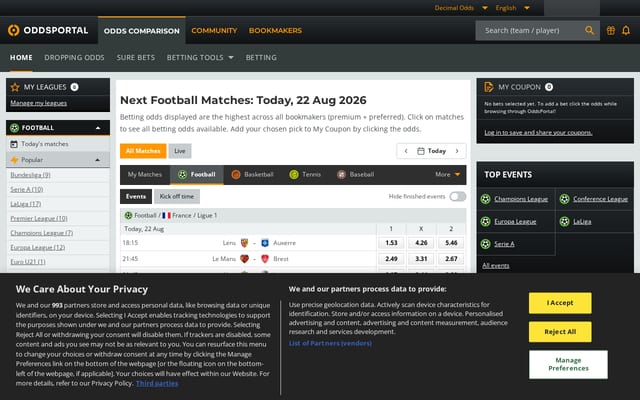This screenshot has height=400, width=640.
Task: Select the Basketball sport tab
Action: point(253,174)
